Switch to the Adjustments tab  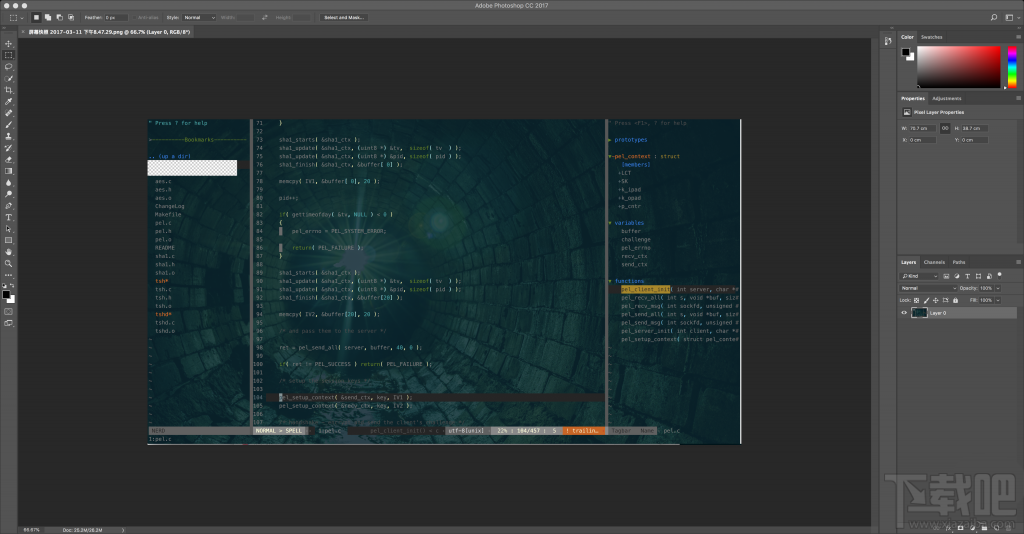click(947, 99)
